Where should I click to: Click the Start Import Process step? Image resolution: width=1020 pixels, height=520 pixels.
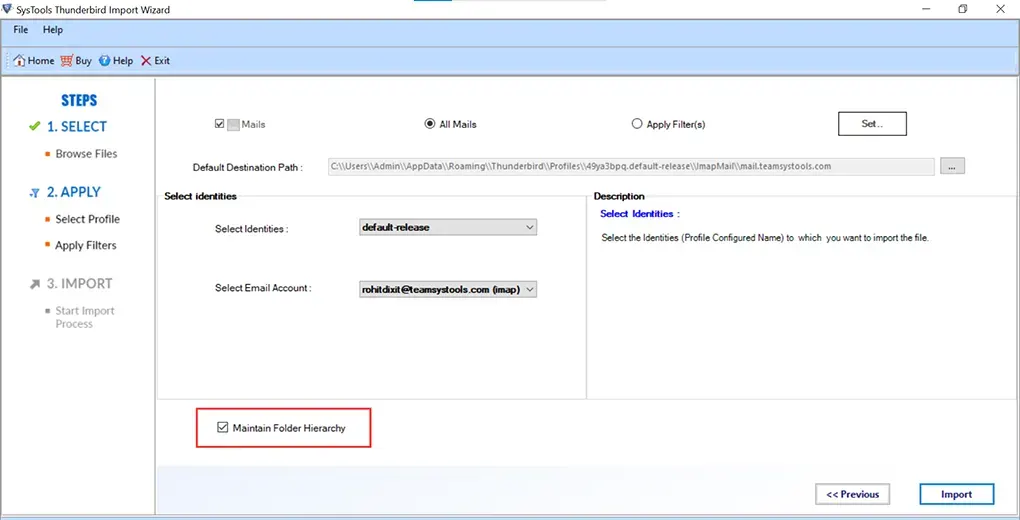[85, 317]
